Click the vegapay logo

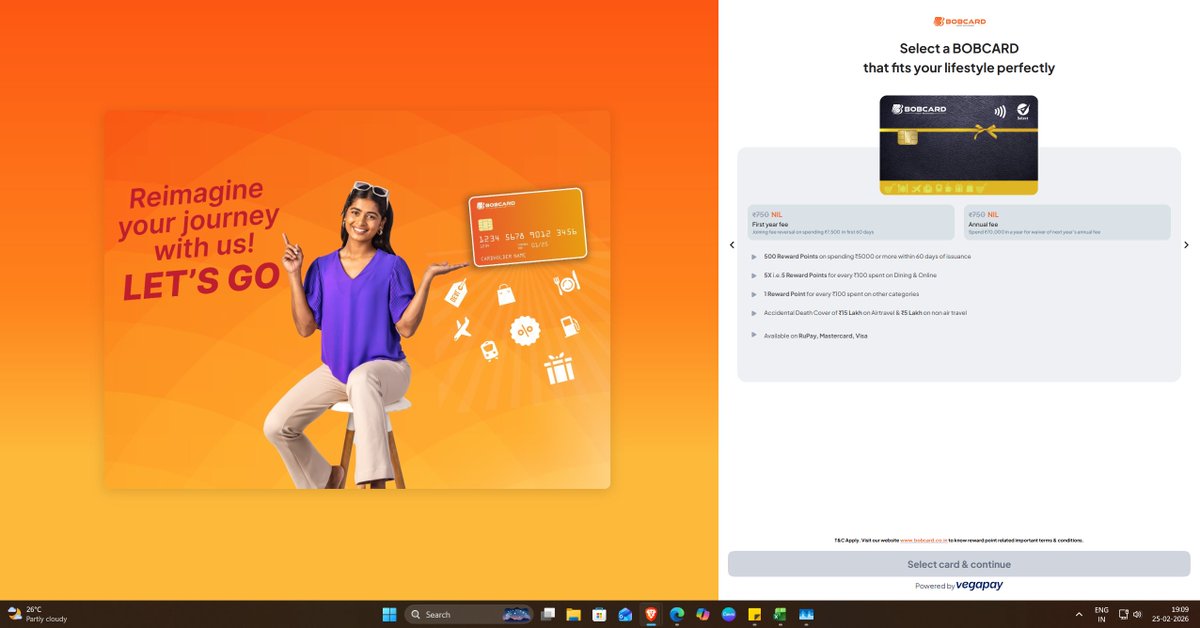click(979, 585)
